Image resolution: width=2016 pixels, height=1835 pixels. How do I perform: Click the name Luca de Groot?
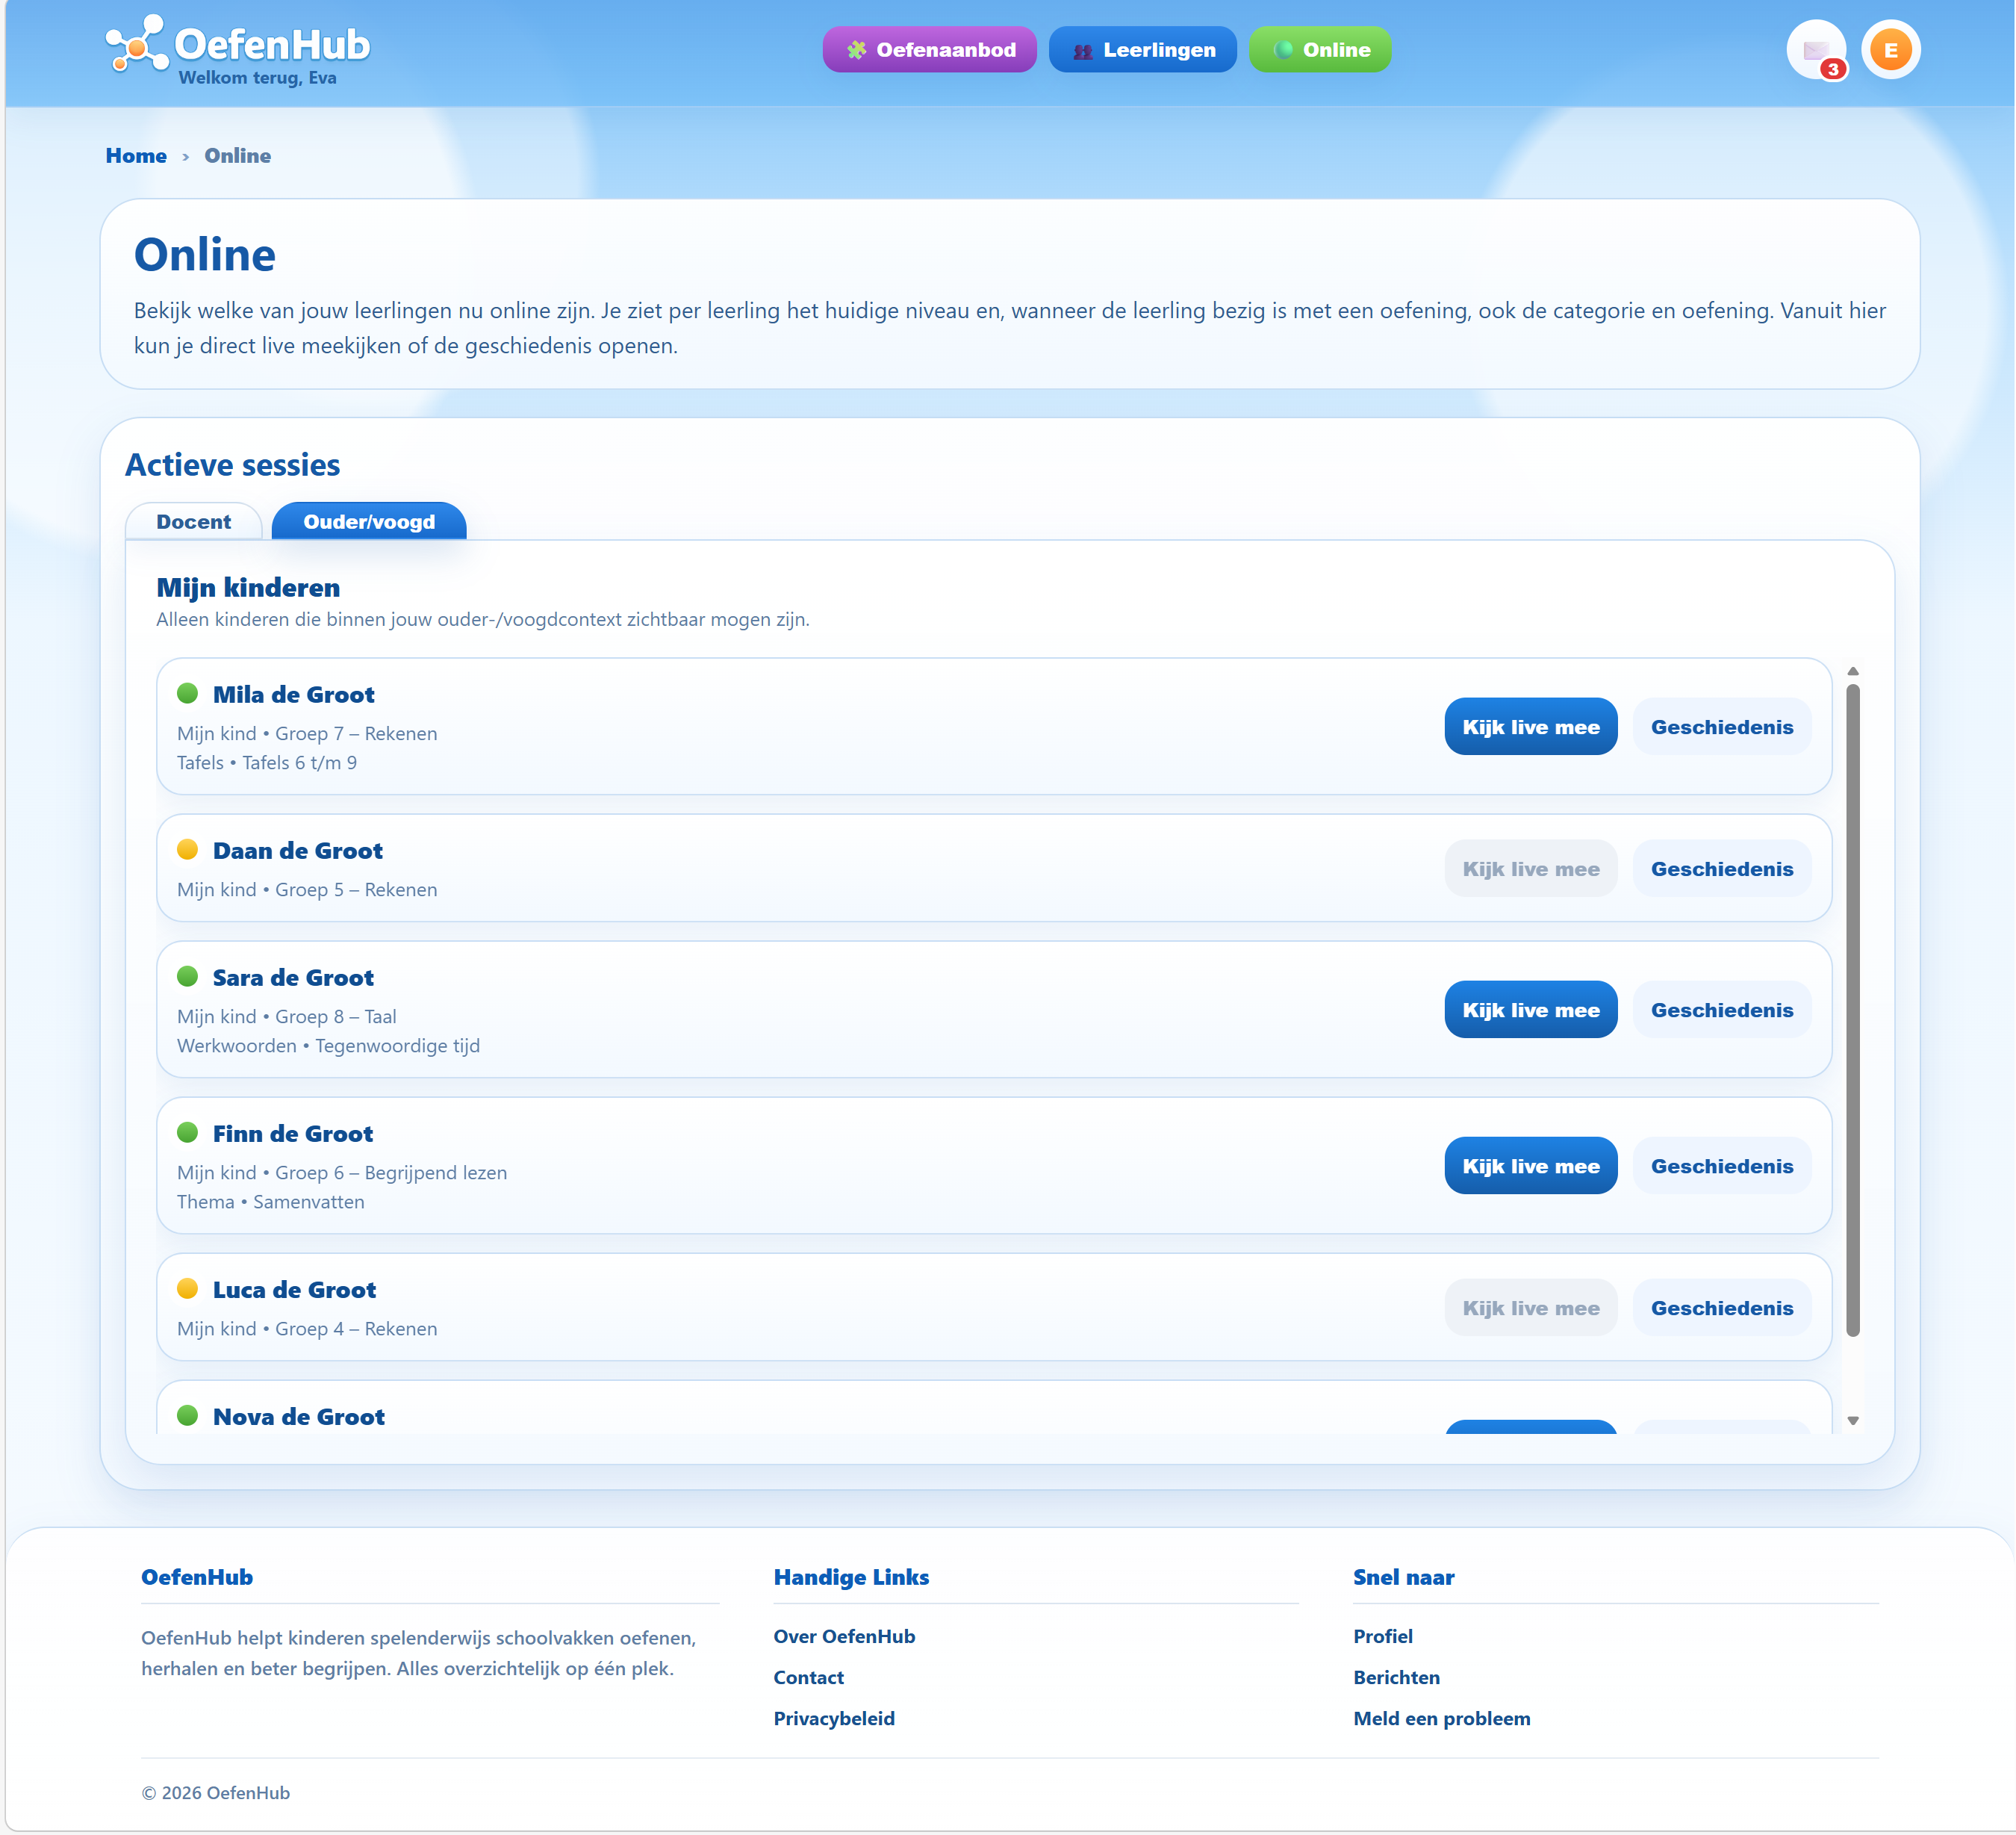pyautogui.click(x=294, y=1290)
